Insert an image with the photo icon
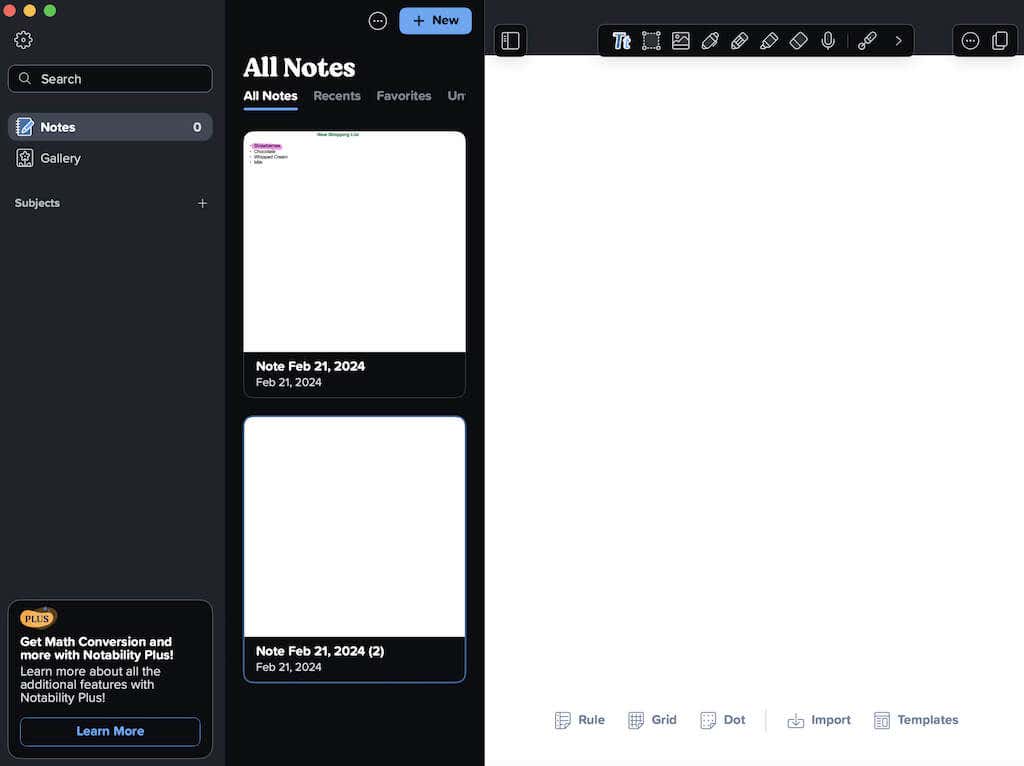Image resolution: width=1024 pixels, height=766 pixels. pos(680,41)
